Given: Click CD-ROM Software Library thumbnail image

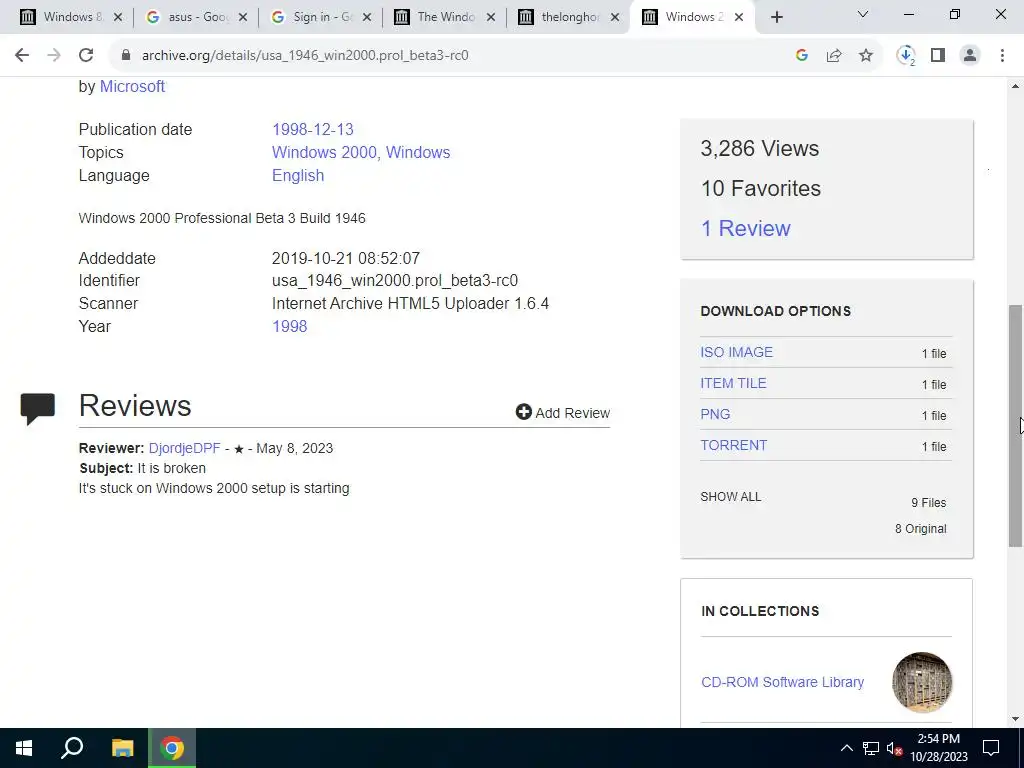Looking at the screenshot, I should click(921, 682).
